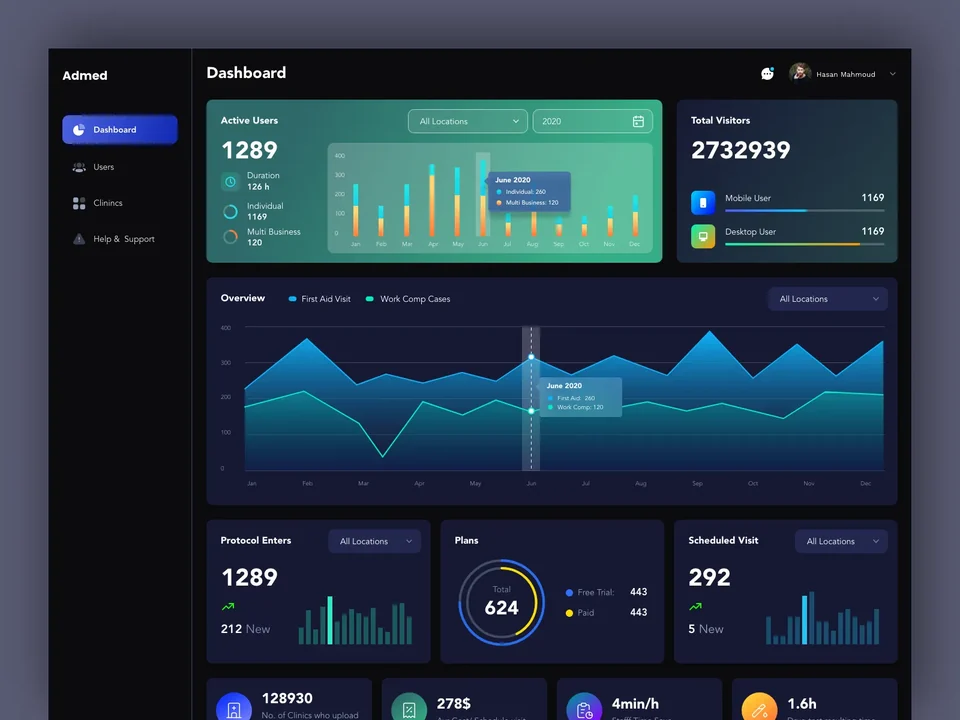Click Work Comp data point at June
The height and width of the screenshot is (720, 960).
pos(531,411)
